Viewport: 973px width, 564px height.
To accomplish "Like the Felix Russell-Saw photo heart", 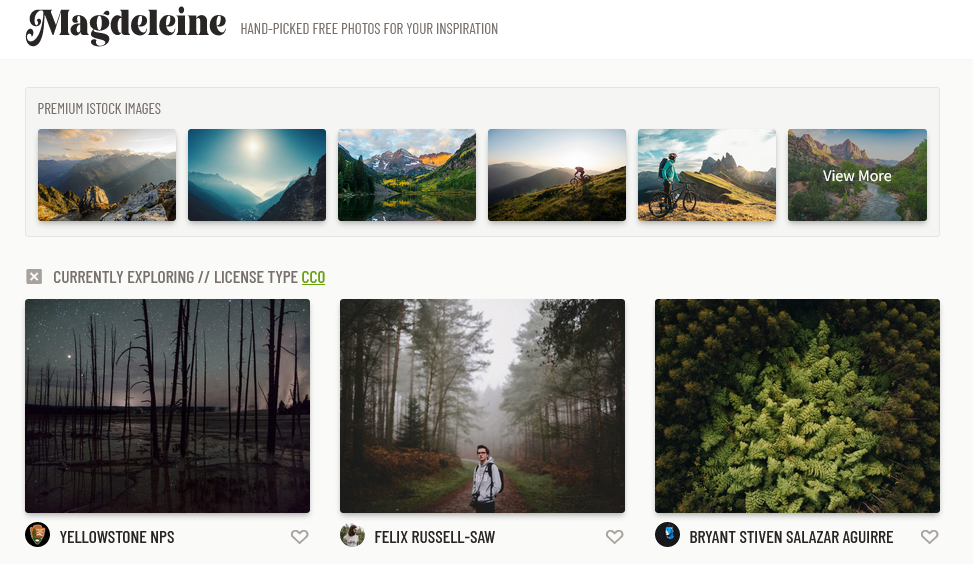I will tap(614, 537).
